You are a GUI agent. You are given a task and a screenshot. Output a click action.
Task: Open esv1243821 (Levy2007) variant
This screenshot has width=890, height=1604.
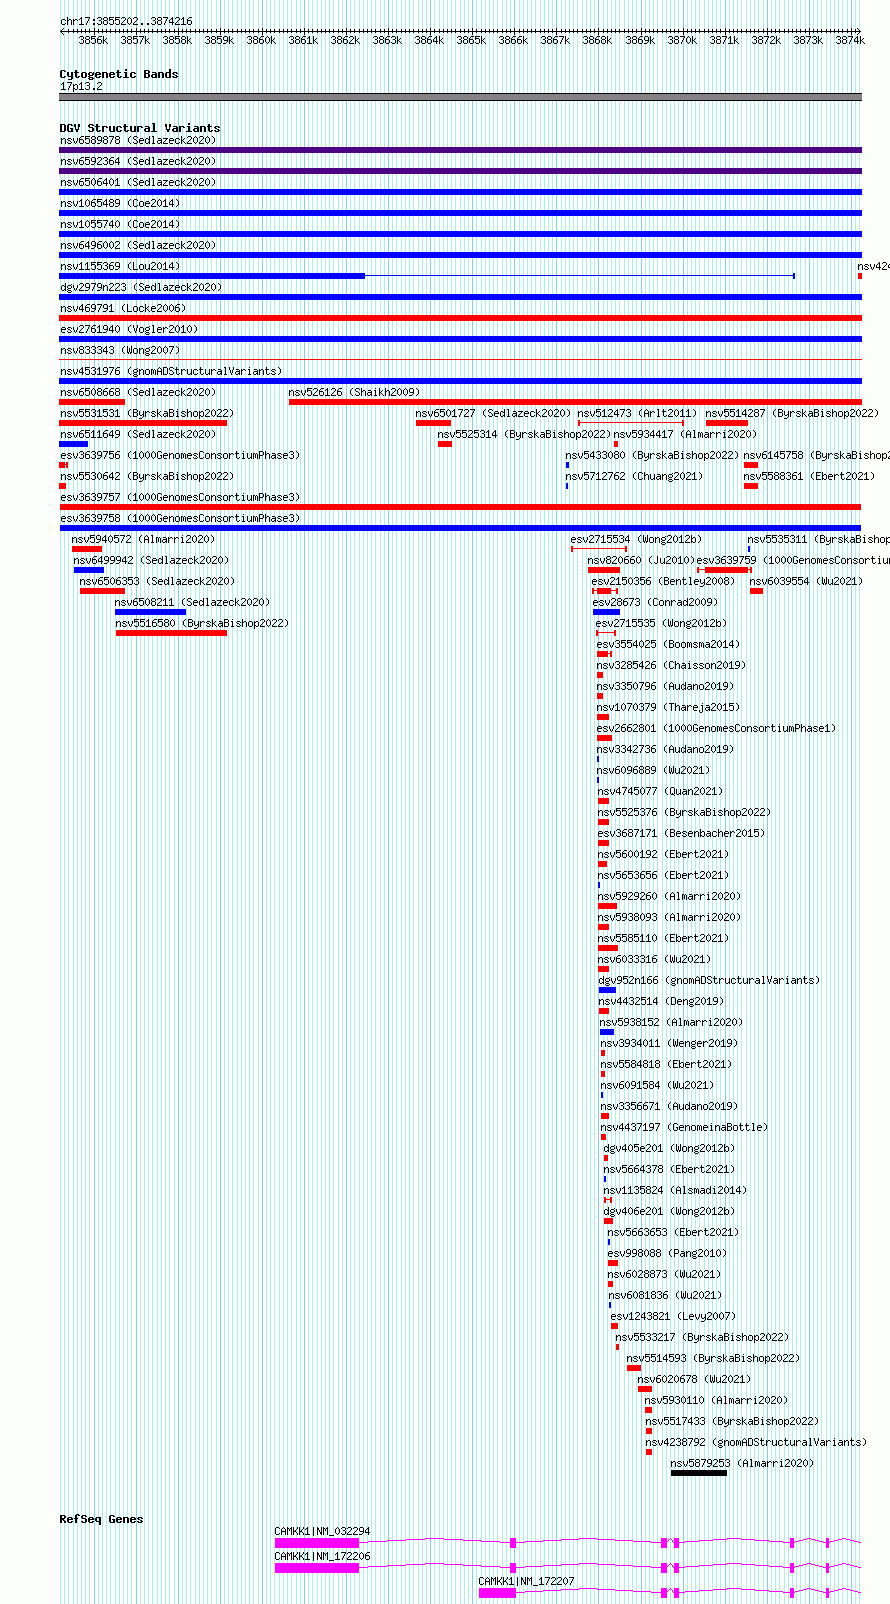click(673, 1316)
